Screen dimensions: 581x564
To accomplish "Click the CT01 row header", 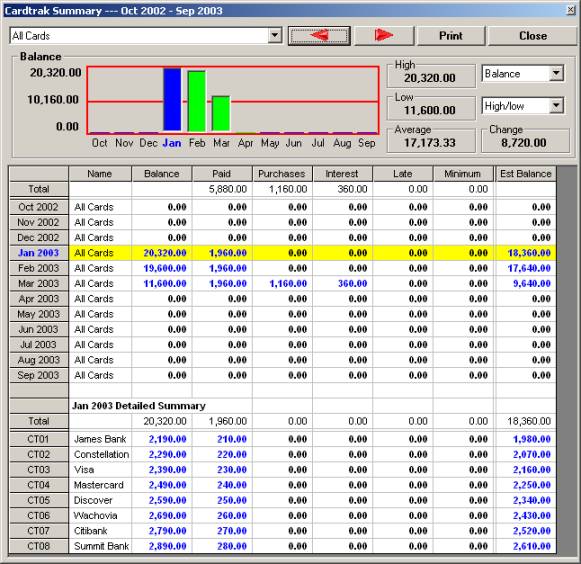I will (39, 439).
